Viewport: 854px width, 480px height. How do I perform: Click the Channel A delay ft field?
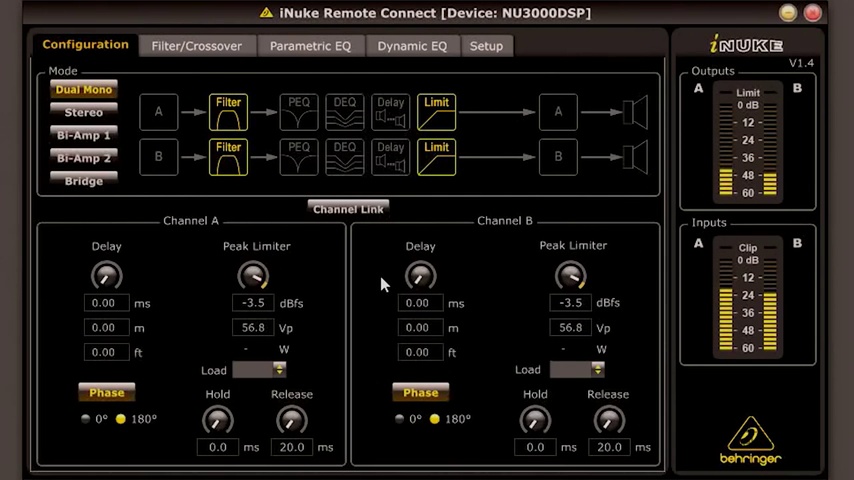click(x=107, y=352)
